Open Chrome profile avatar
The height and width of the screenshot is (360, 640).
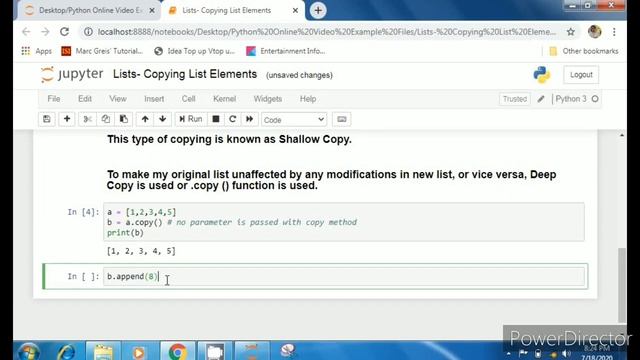click(595, 32)
